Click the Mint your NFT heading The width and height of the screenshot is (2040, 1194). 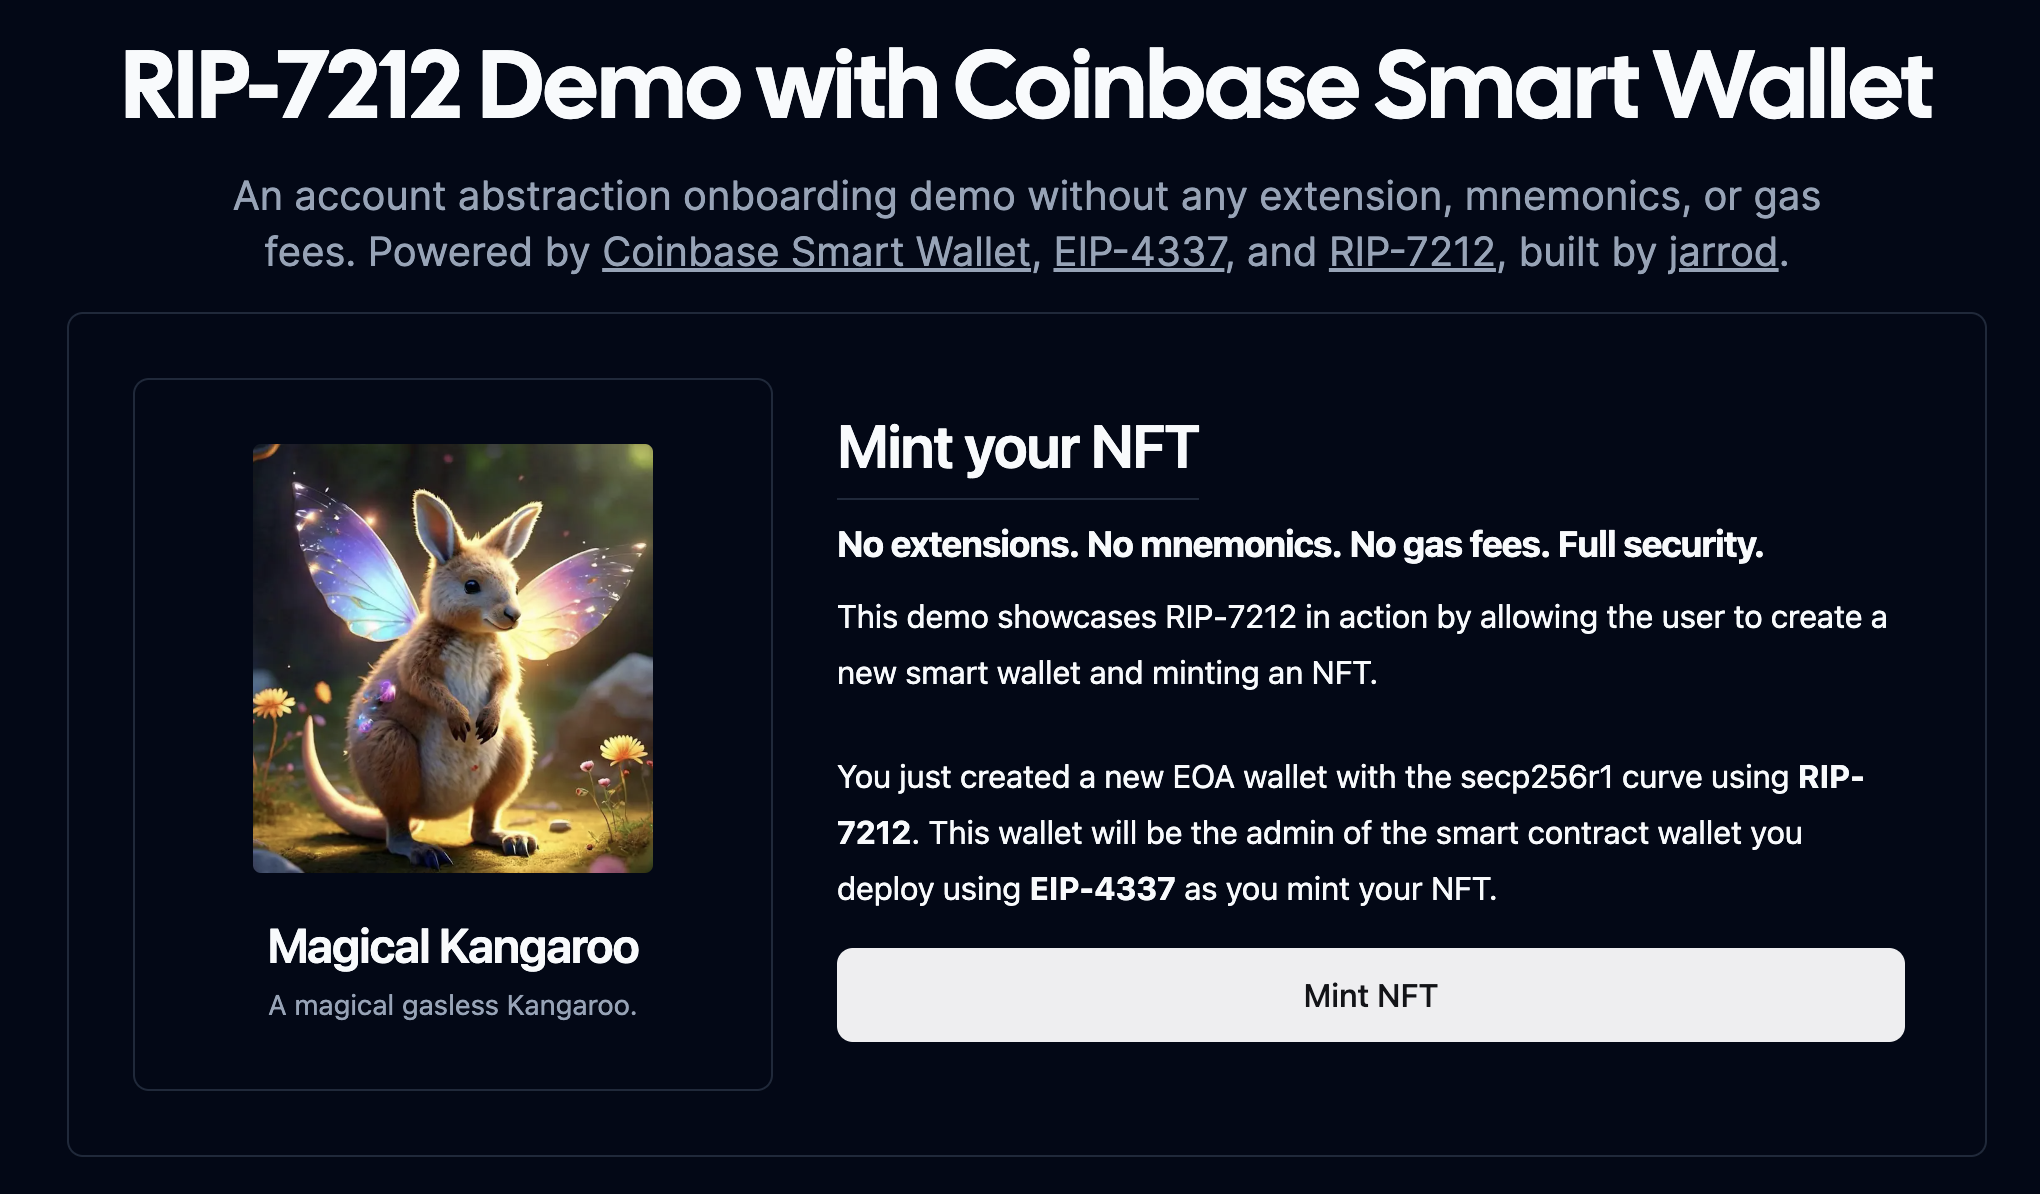(x=1017, y=448)
